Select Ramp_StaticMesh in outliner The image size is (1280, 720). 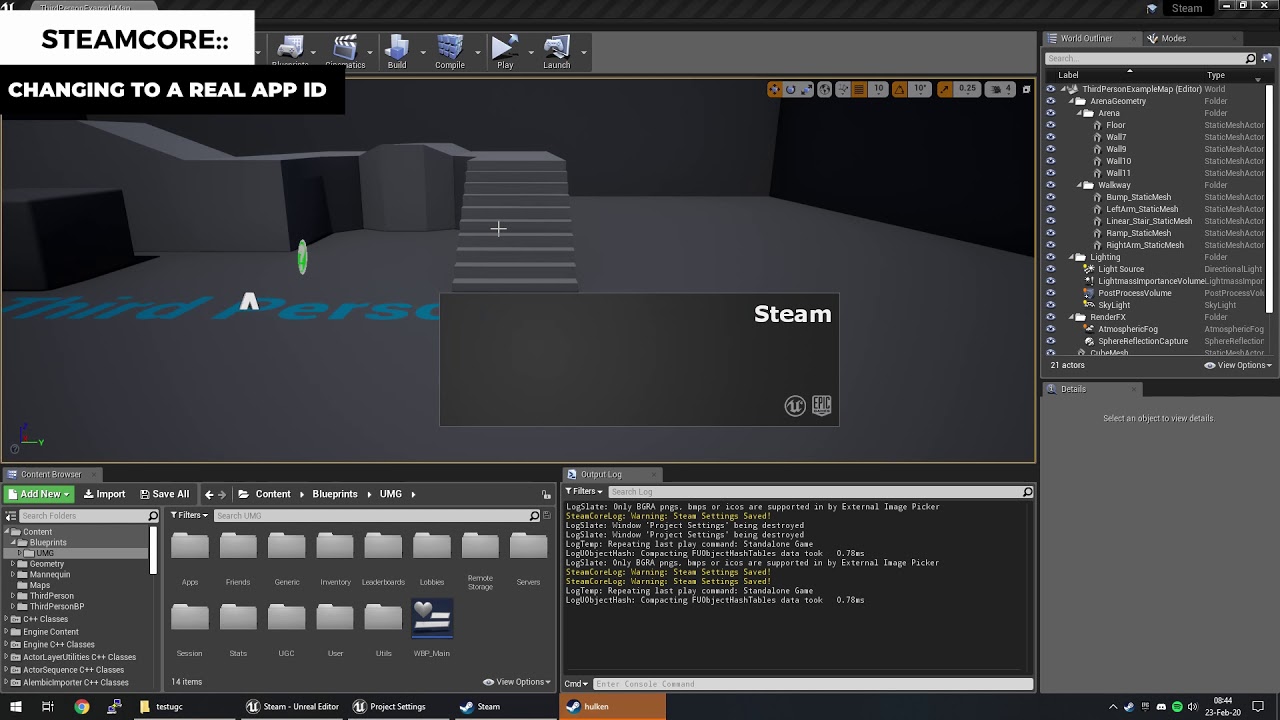point(1138,233)
